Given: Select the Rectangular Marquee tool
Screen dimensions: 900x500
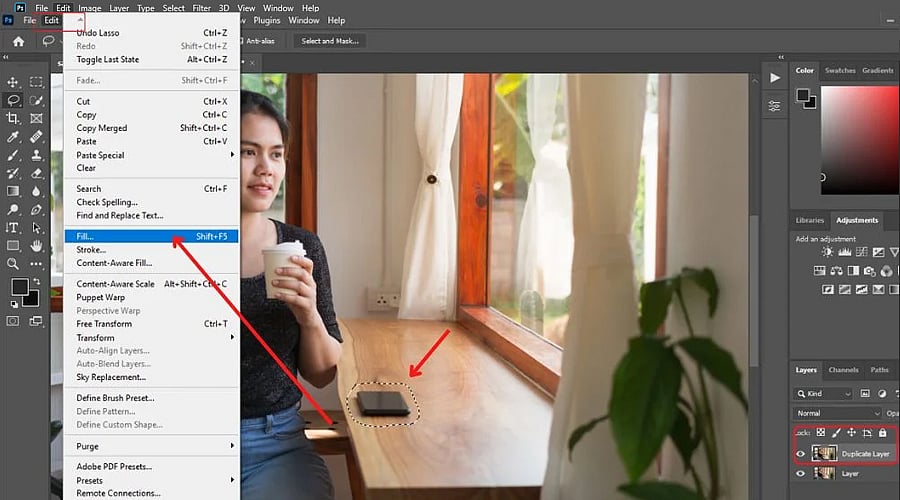Looking at the screenshot, I should [x=36, y=82].
